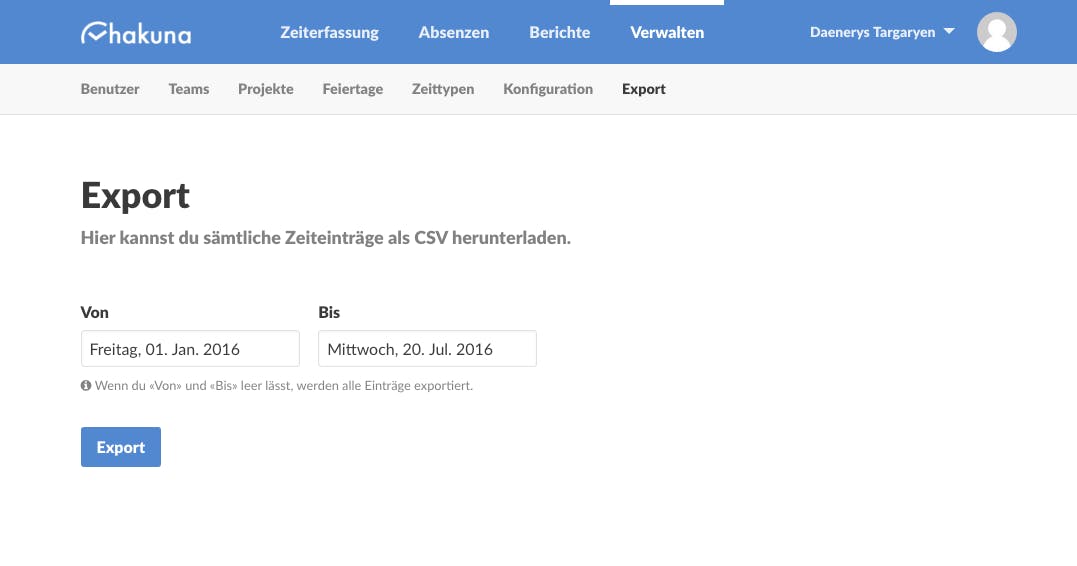Viewport: 1077px width, 566px height.
Task: Select the Export subnavigation item
Action: pyautogui.click(x=644, y=89)
